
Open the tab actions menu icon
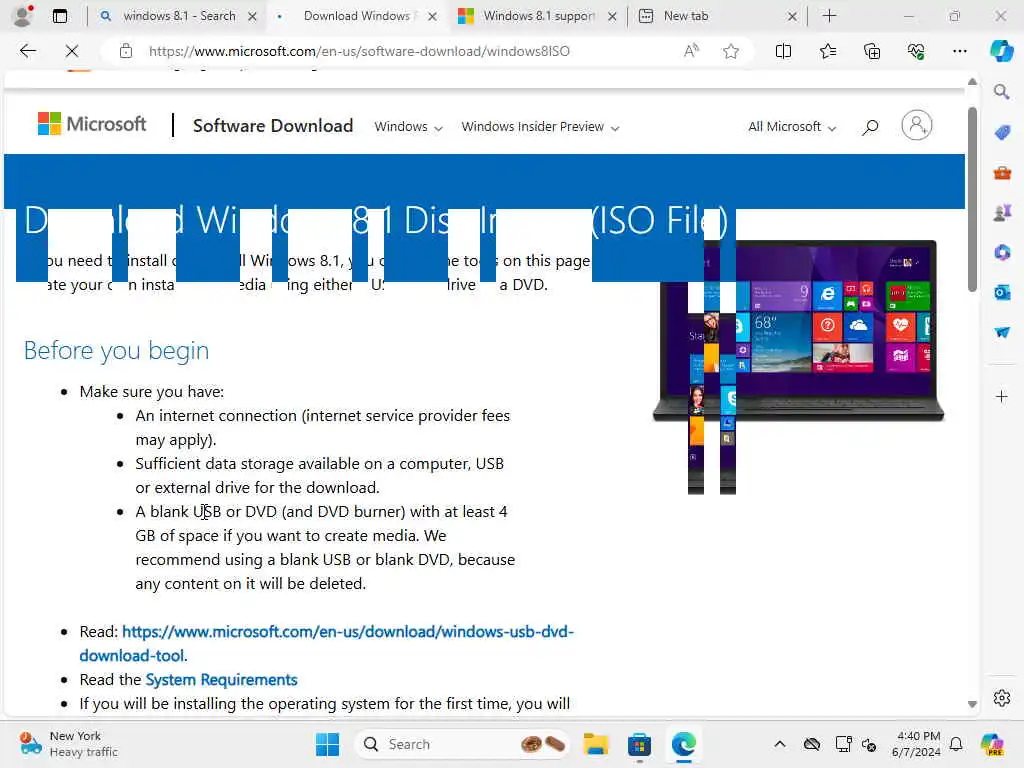click(x=59, y=16)
